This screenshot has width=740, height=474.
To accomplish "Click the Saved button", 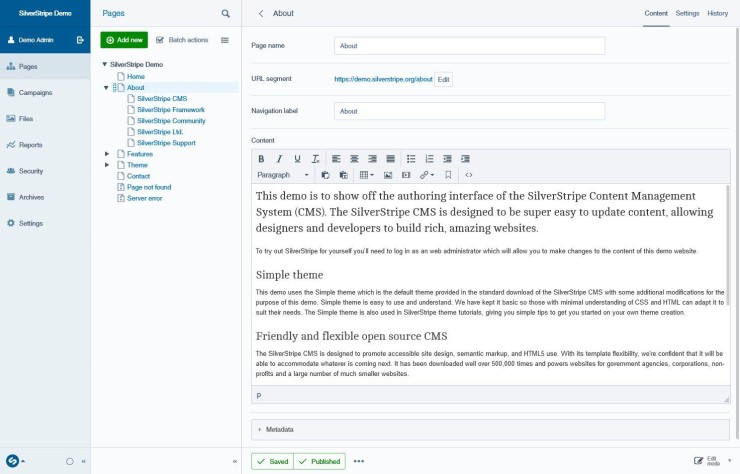I will click(x=272, y=461).
